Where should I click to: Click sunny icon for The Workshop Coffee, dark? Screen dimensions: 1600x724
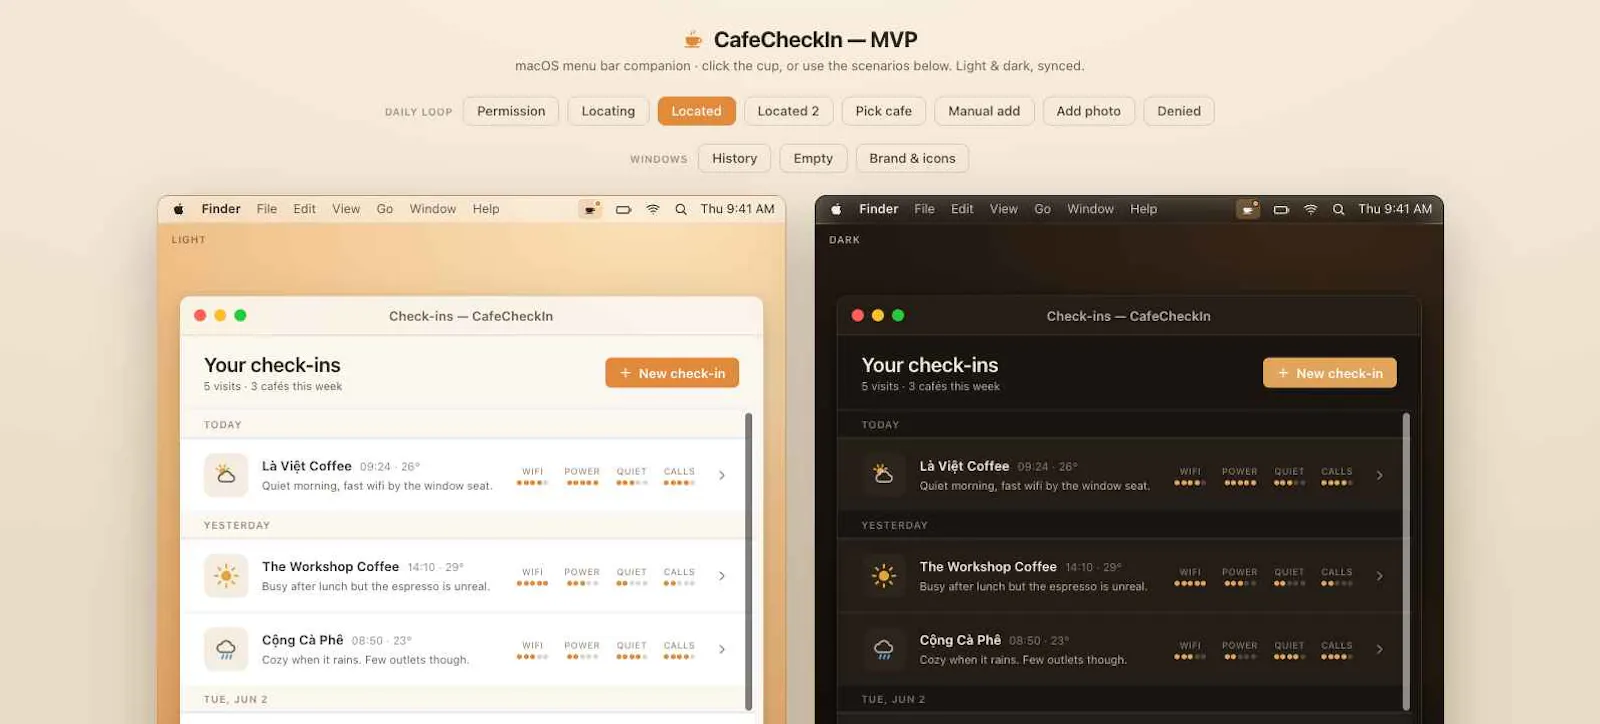click(x=884, y=576)
